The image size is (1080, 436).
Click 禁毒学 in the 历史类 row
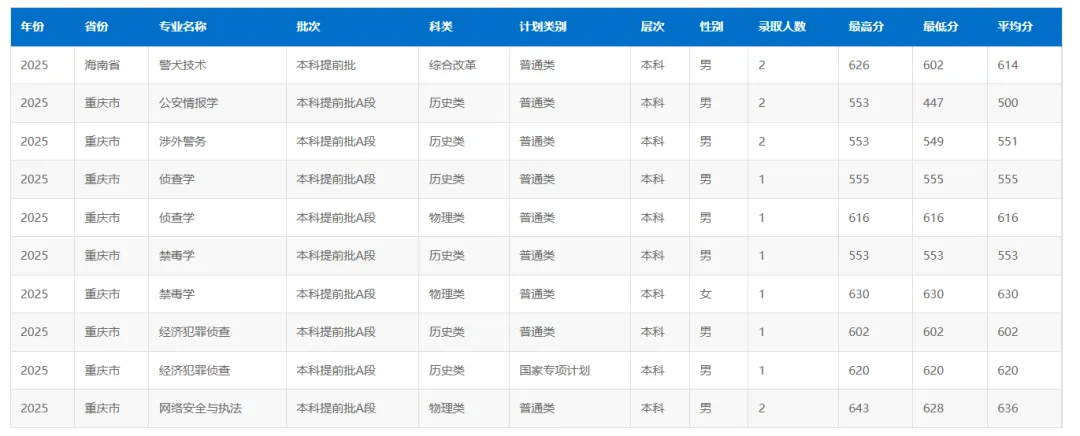[x=177, y=256]
